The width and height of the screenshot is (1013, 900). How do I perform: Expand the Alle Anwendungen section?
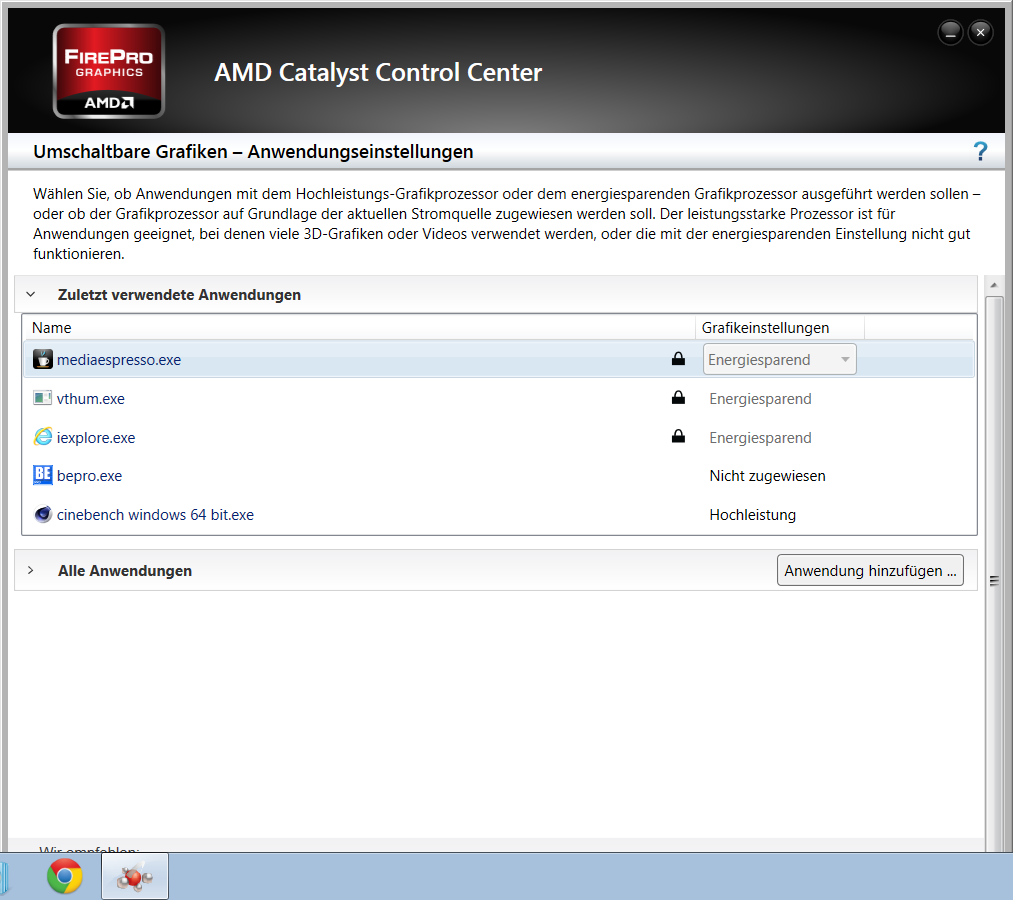[30, 570]
